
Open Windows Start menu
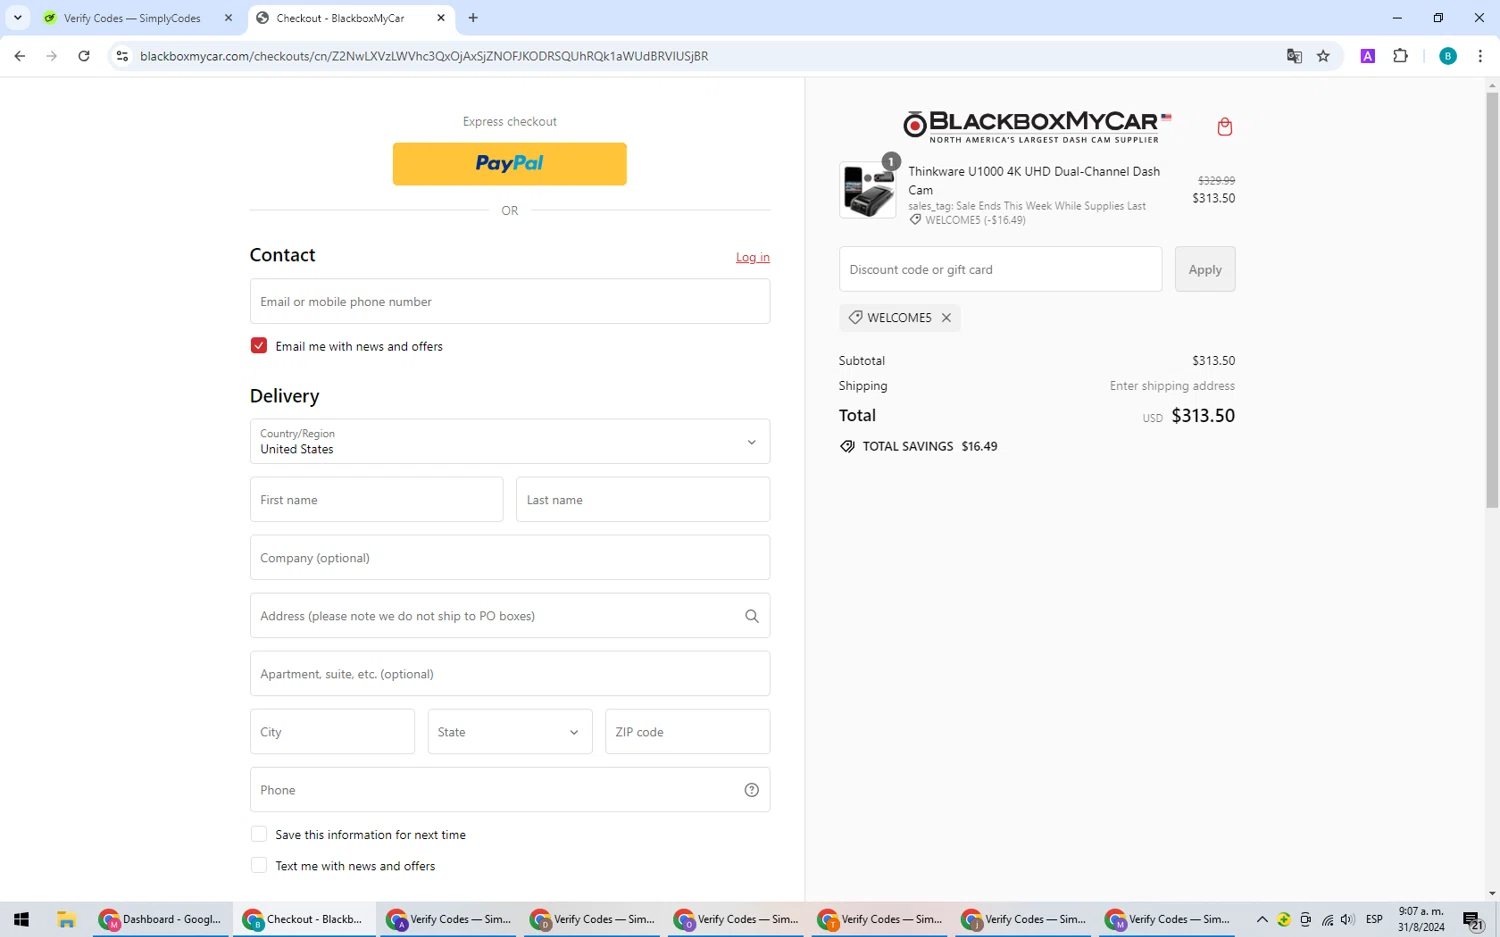(x=21, y=919)
